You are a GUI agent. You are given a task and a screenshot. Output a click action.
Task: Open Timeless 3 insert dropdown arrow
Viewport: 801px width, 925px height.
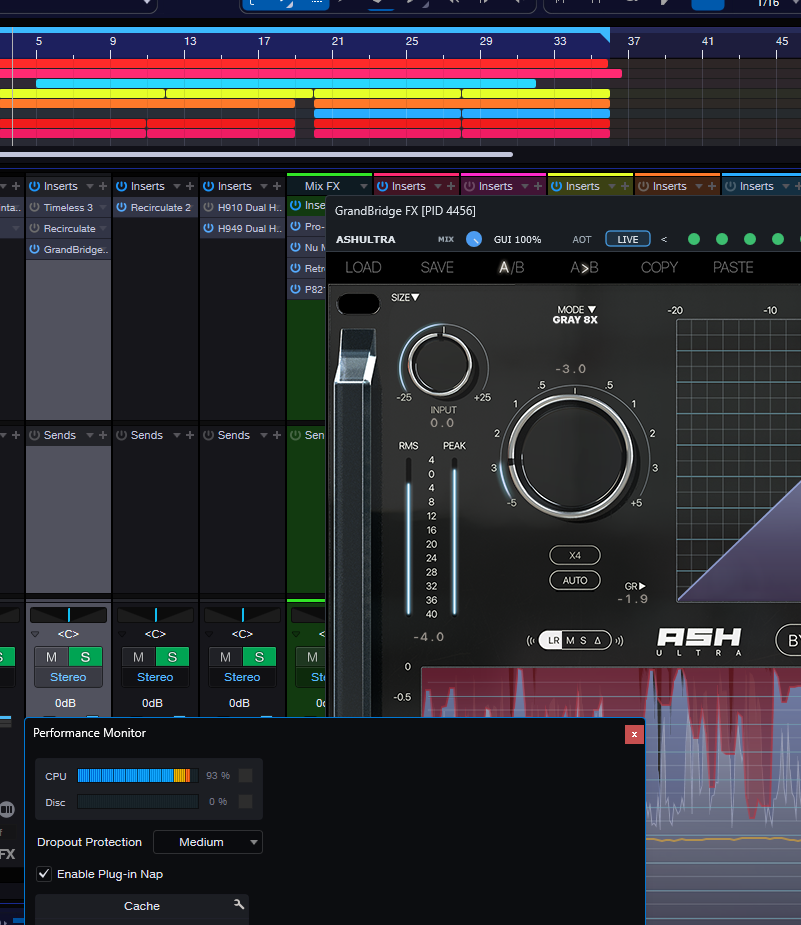click(103, 208)
